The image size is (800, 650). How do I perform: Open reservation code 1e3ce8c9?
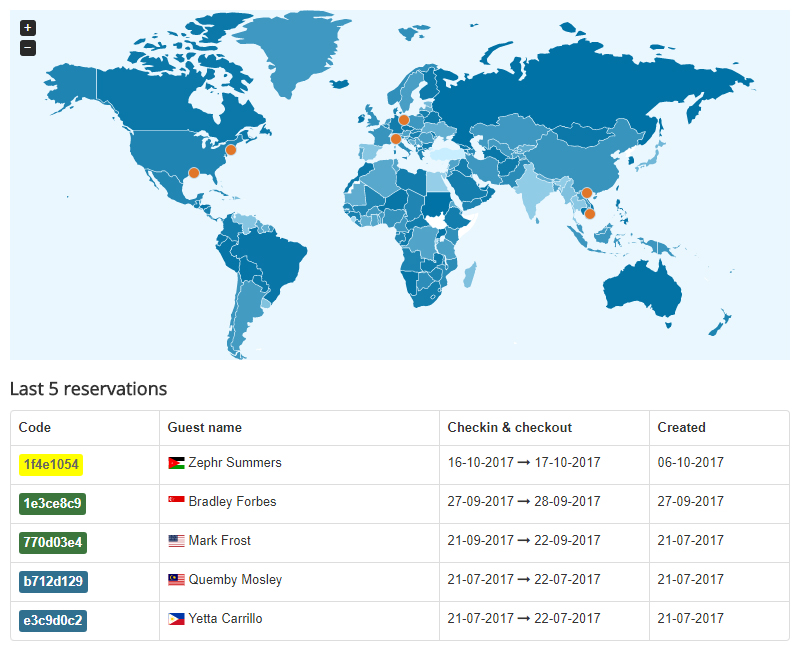click(52, 502)
